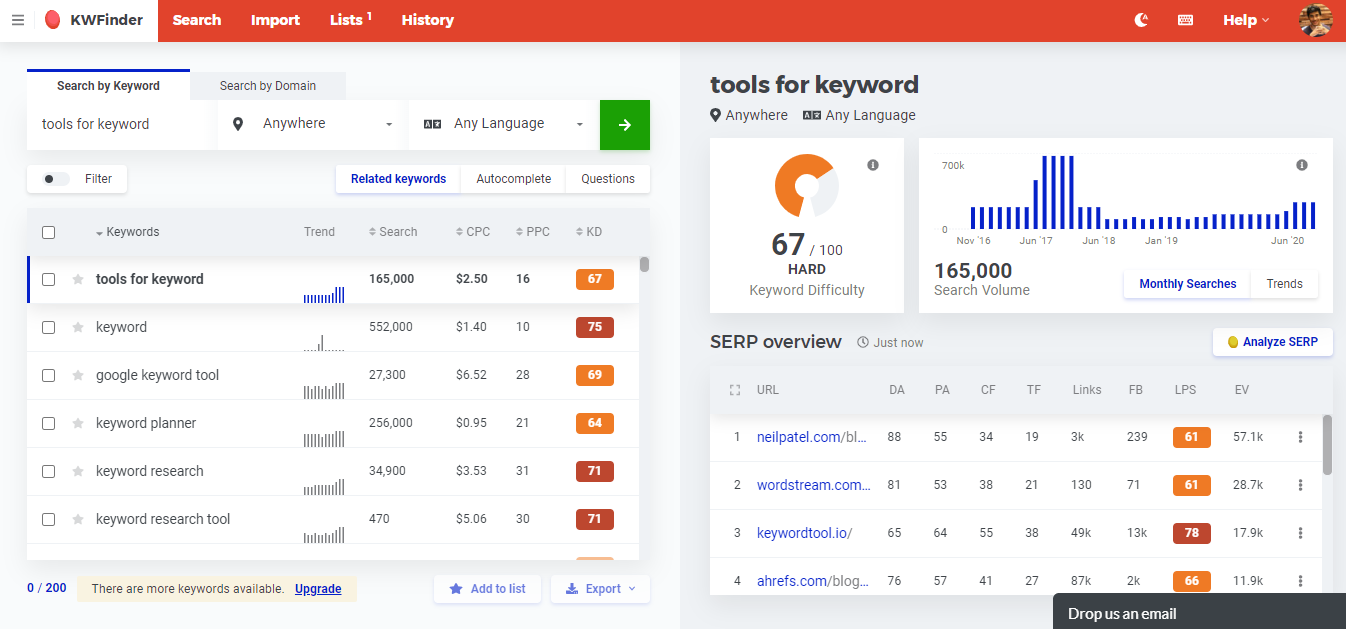The height and width of the screenshot is (629, 1346).
Task: Go to the Search menu
Action: pos(197,20)
